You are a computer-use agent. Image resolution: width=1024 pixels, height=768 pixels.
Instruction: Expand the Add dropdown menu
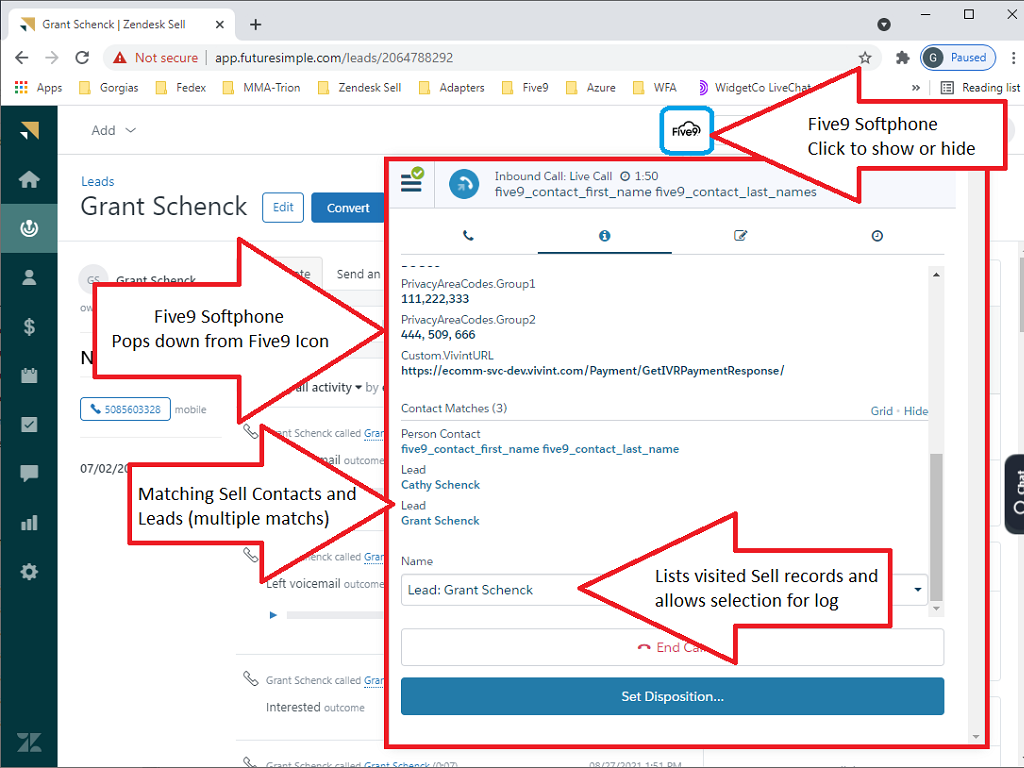pos(113,131)
